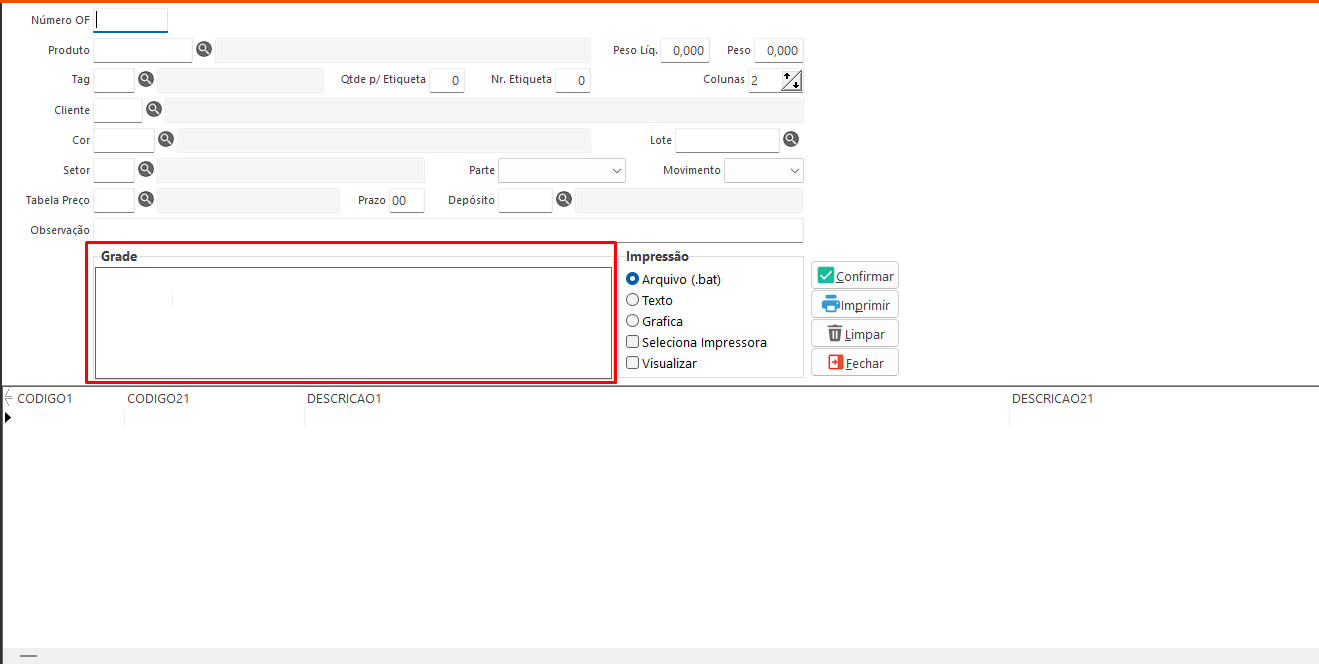
Task: Focus the Número OF input field
Action: tap(131, 20)
